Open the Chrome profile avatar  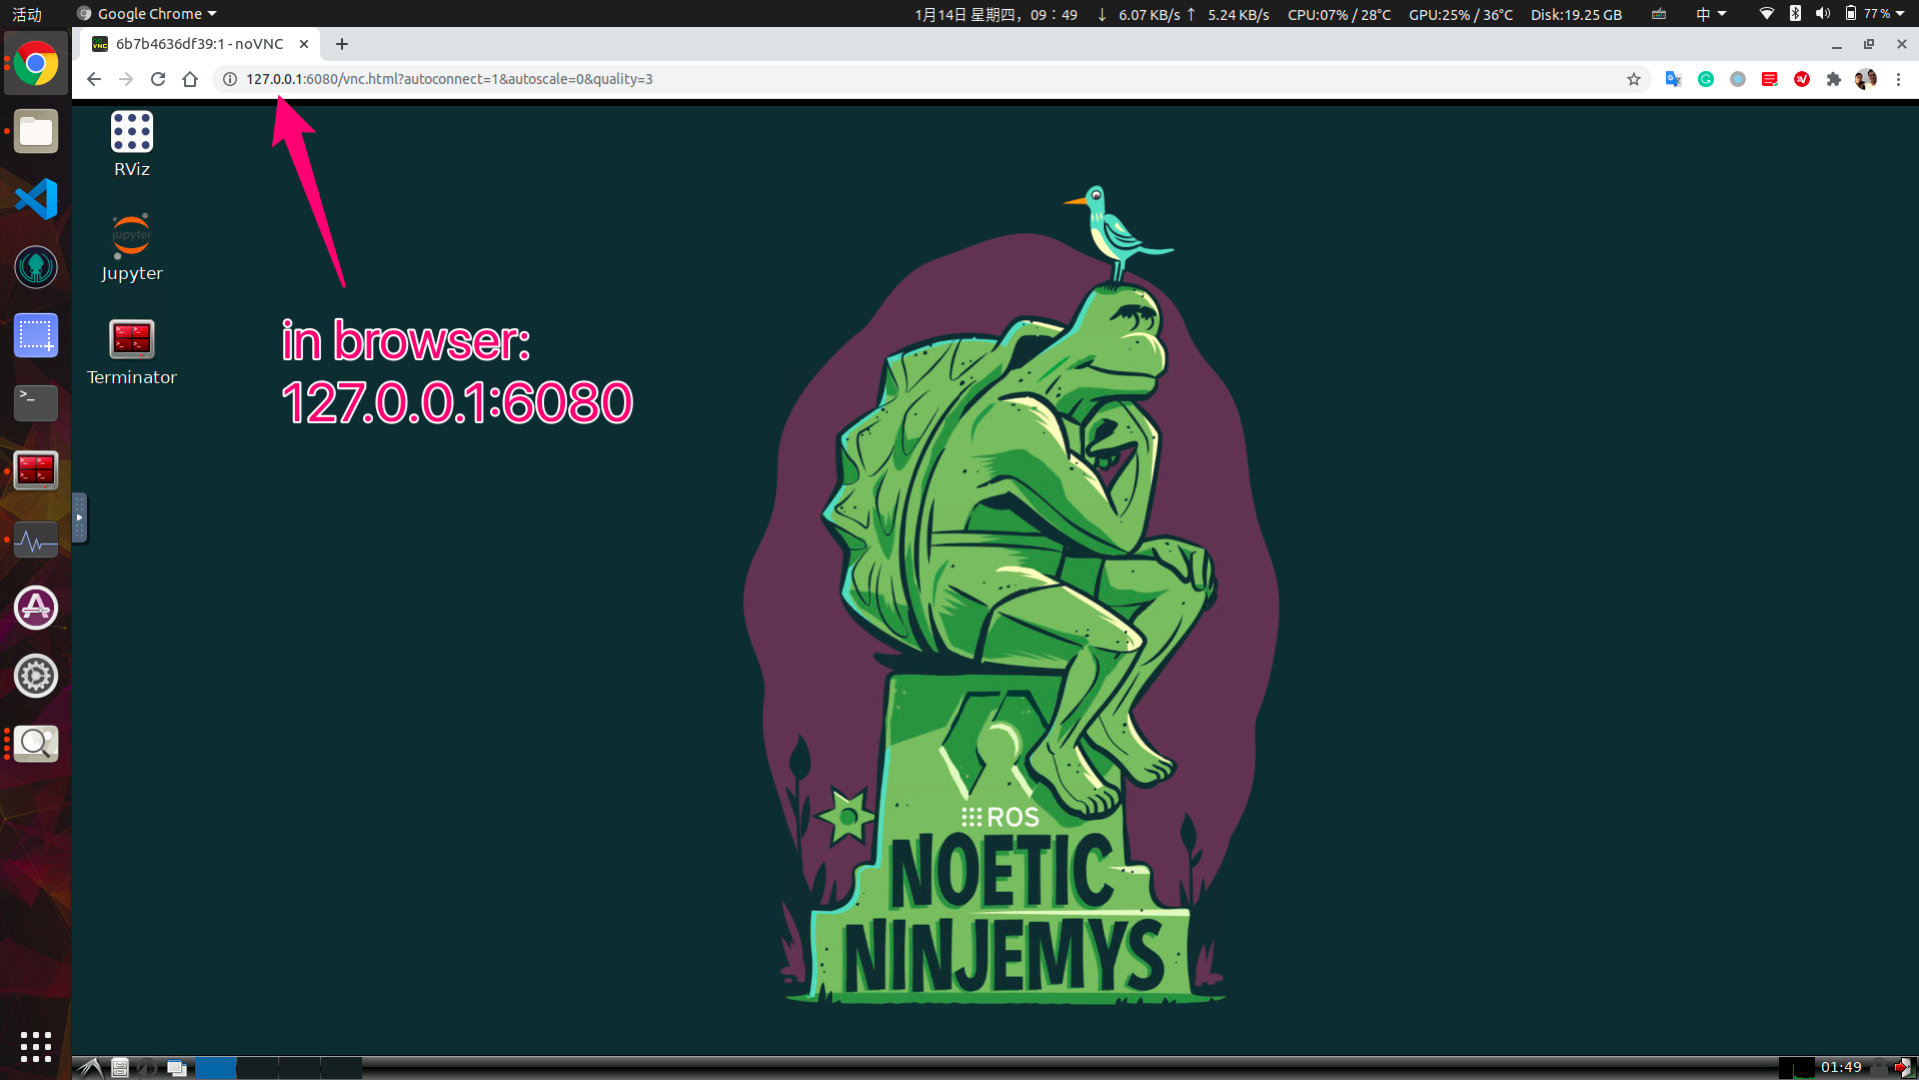(1866, 79)
